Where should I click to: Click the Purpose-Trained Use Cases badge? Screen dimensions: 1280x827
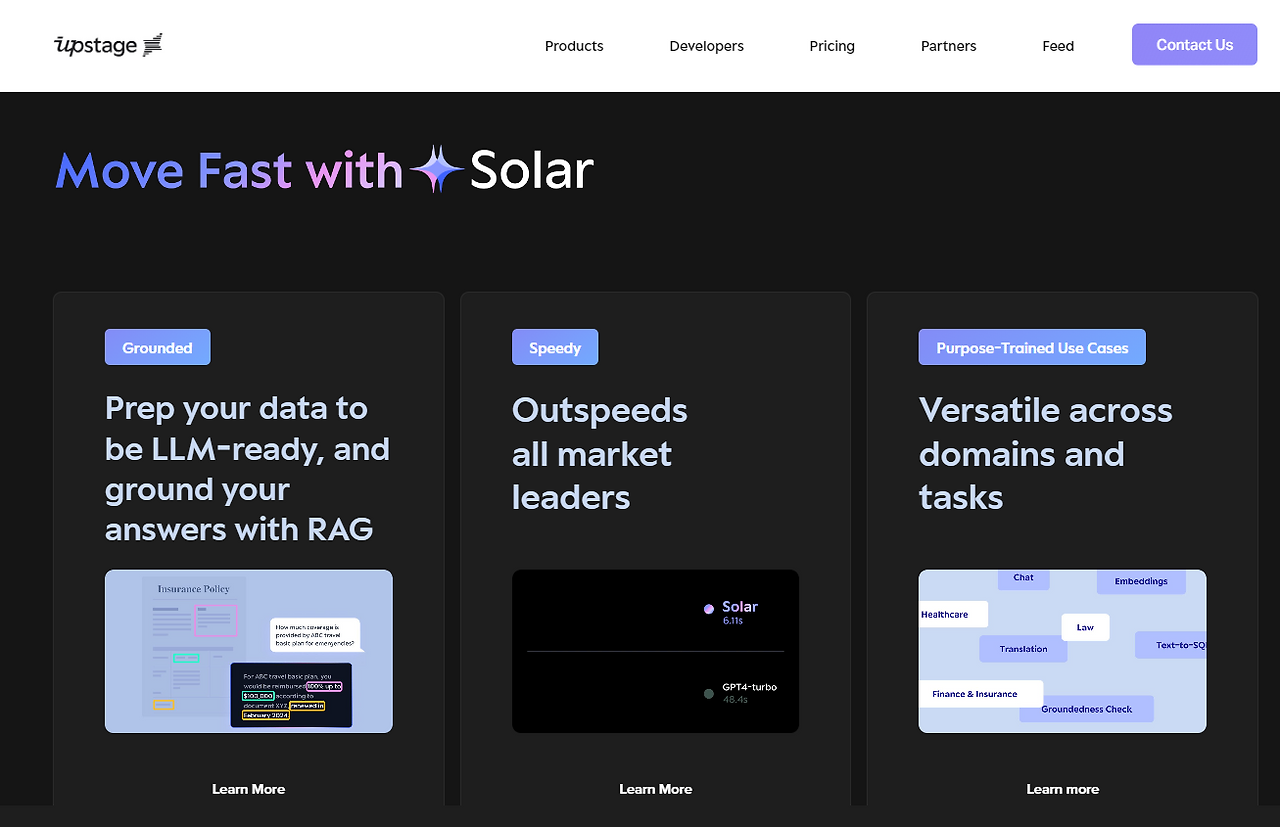(1032, 347)
